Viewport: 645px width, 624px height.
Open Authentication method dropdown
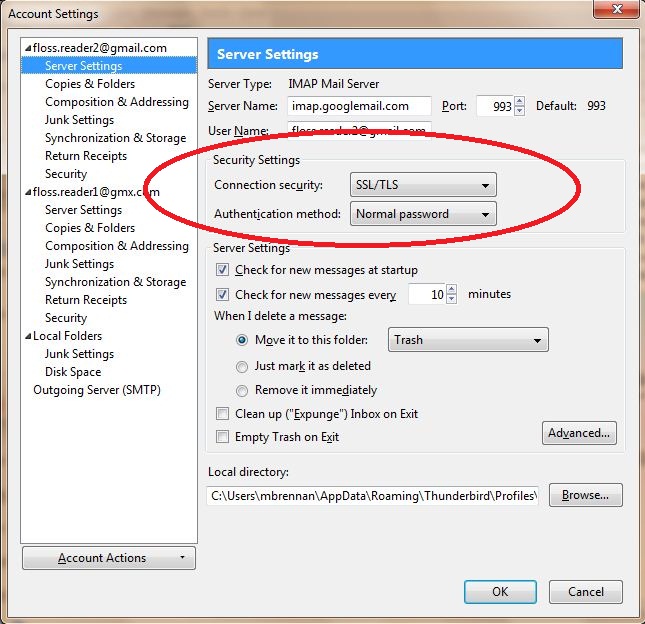point(423,214)
